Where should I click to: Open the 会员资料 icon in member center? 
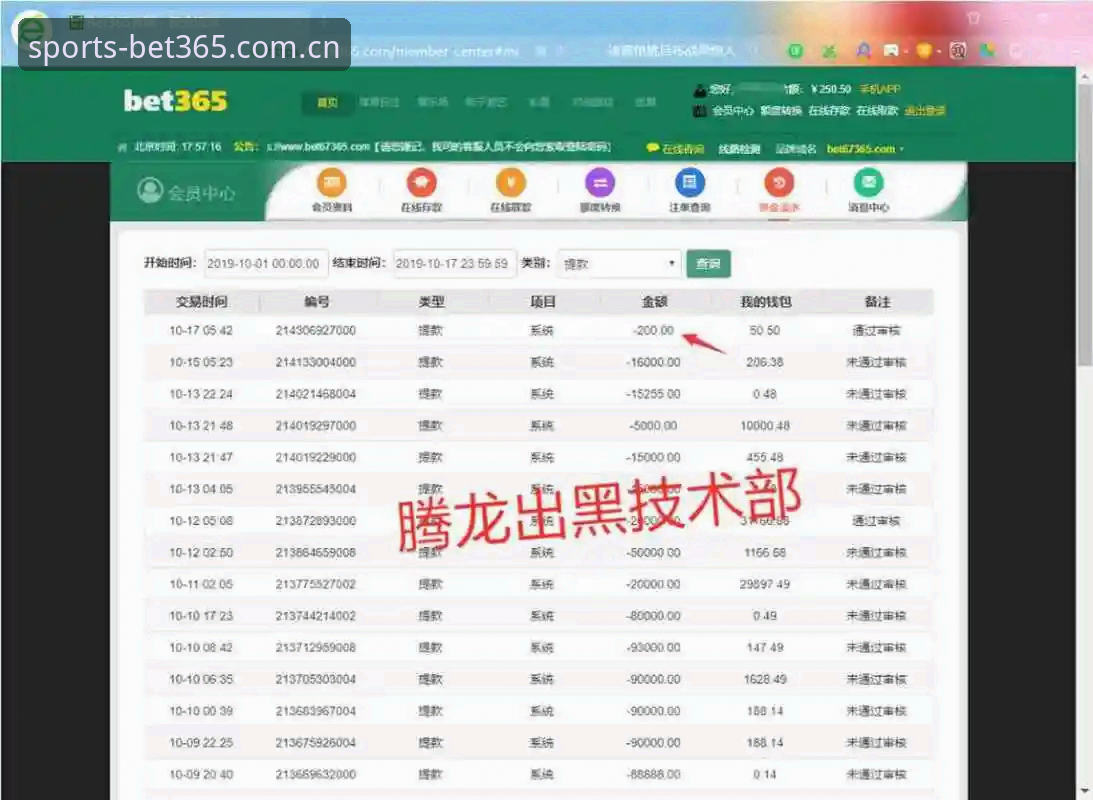click(x=332, y=183)
